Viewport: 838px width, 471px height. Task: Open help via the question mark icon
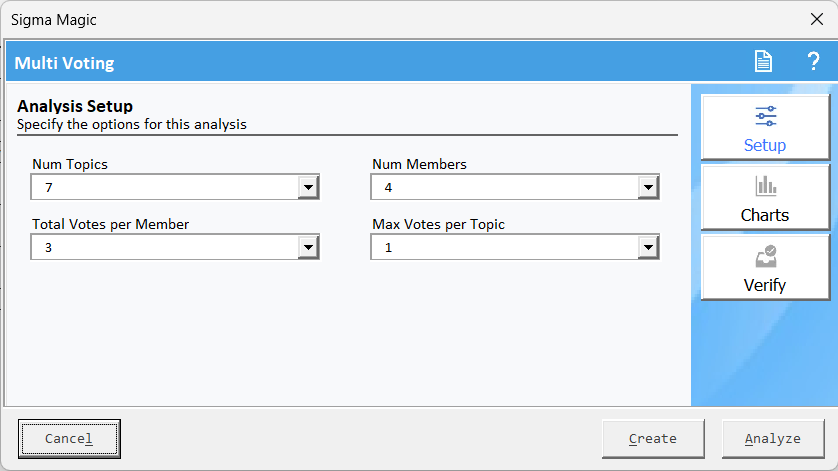[813, 61]
